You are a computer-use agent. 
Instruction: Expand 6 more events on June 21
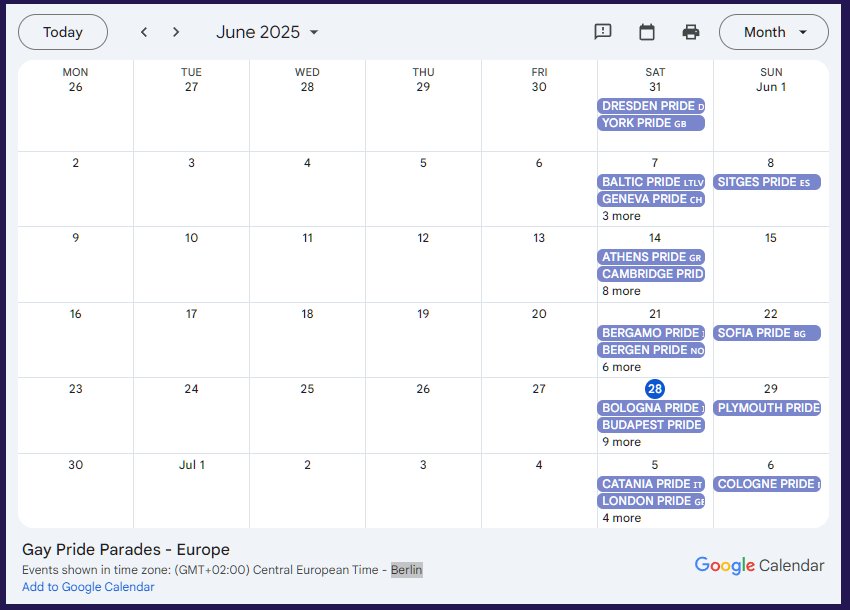pos(621,367)
